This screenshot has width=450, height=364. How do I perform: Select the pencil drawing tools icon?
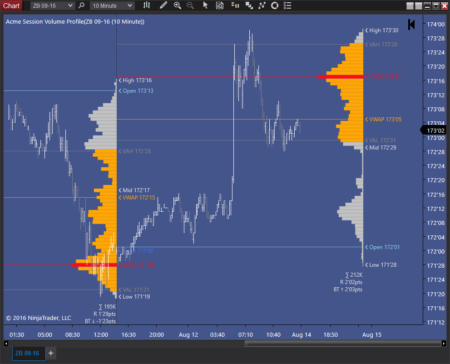[x=163, y=5]
